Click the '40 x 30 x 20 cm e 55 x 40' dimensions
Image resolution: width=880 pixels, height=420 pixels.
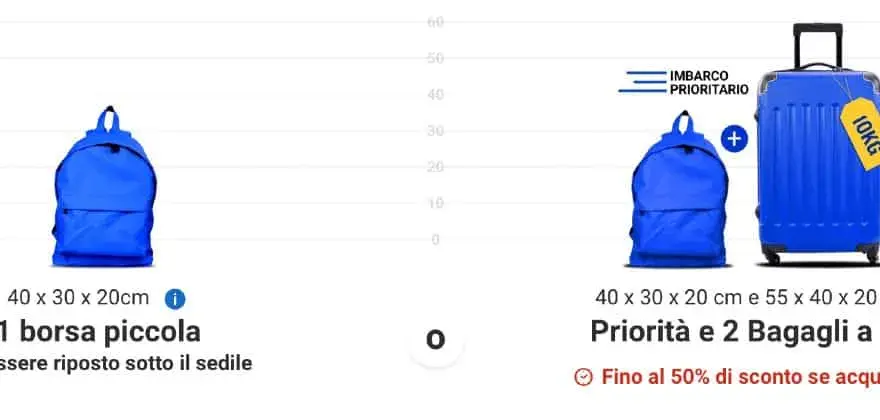click(x=737, y=298)
